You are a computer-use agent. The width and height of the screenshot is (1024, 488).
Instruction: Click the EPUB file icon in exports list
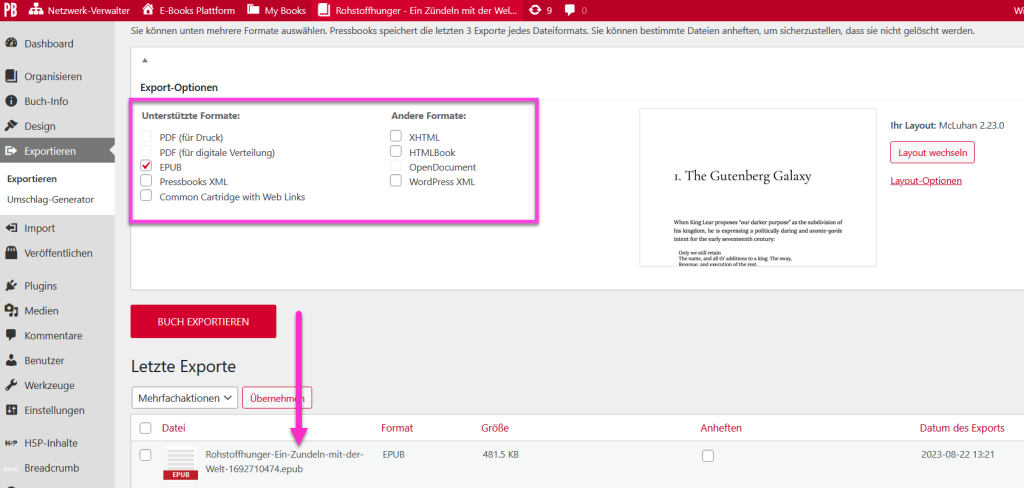tap(180, 462)
